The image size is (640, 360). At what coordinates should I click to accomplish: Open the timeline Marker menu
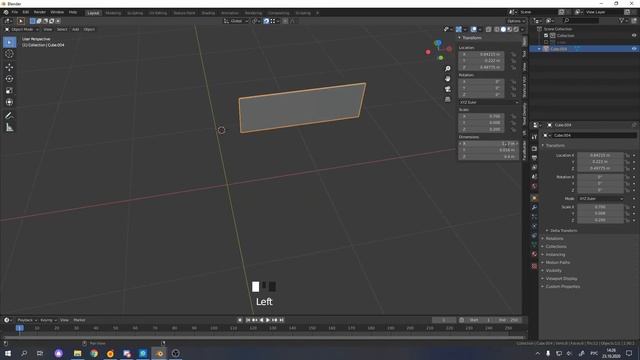(79, 320)
